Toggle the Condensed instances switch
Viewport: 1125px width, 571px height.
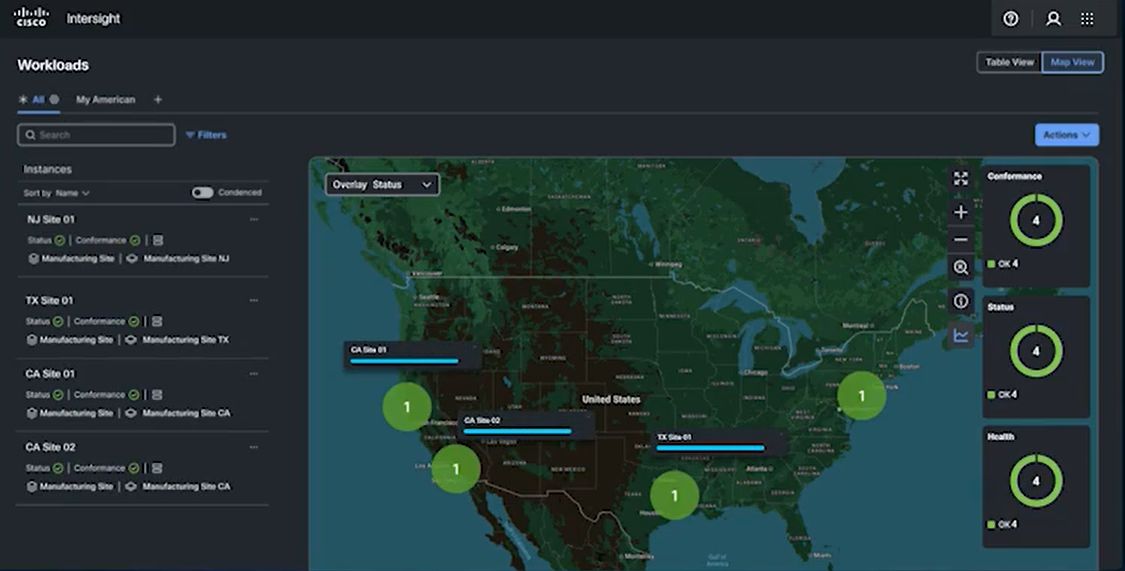point(203,193)
